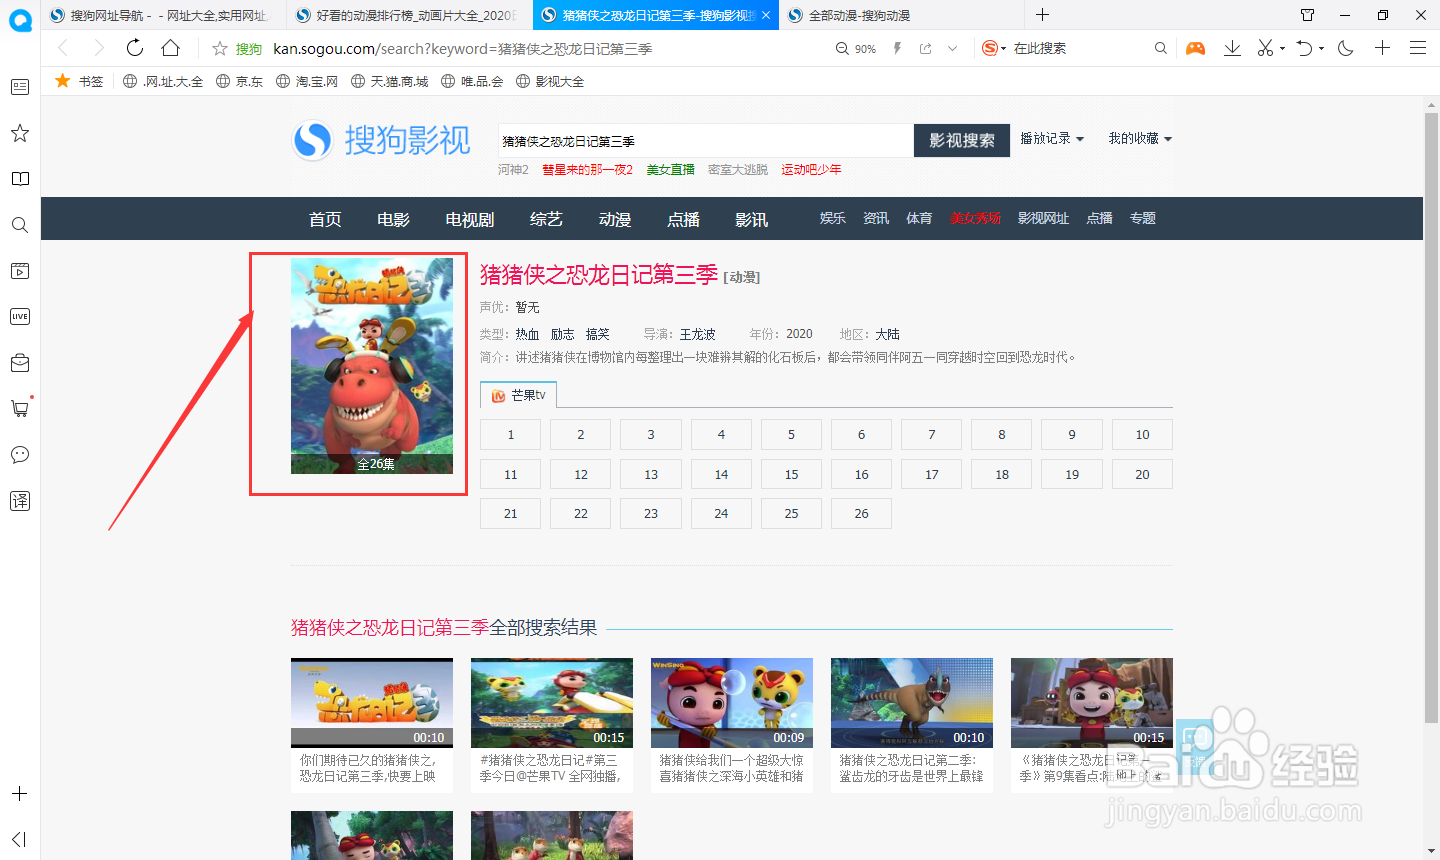Add a sidebar app with plus icon

click(x=20, y=794)
